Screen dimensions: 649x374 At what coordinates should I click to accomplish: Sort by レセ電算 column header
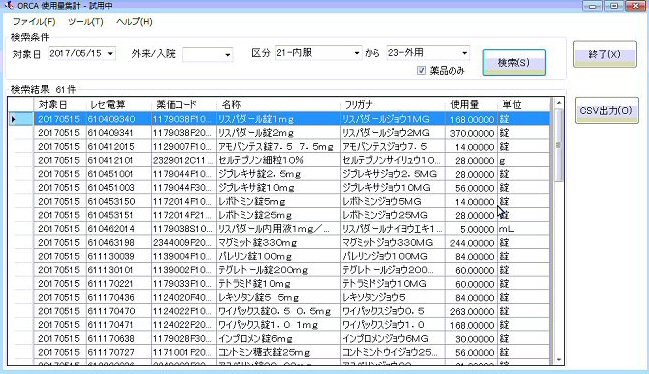pyautogui.click(x=119, y=104)
